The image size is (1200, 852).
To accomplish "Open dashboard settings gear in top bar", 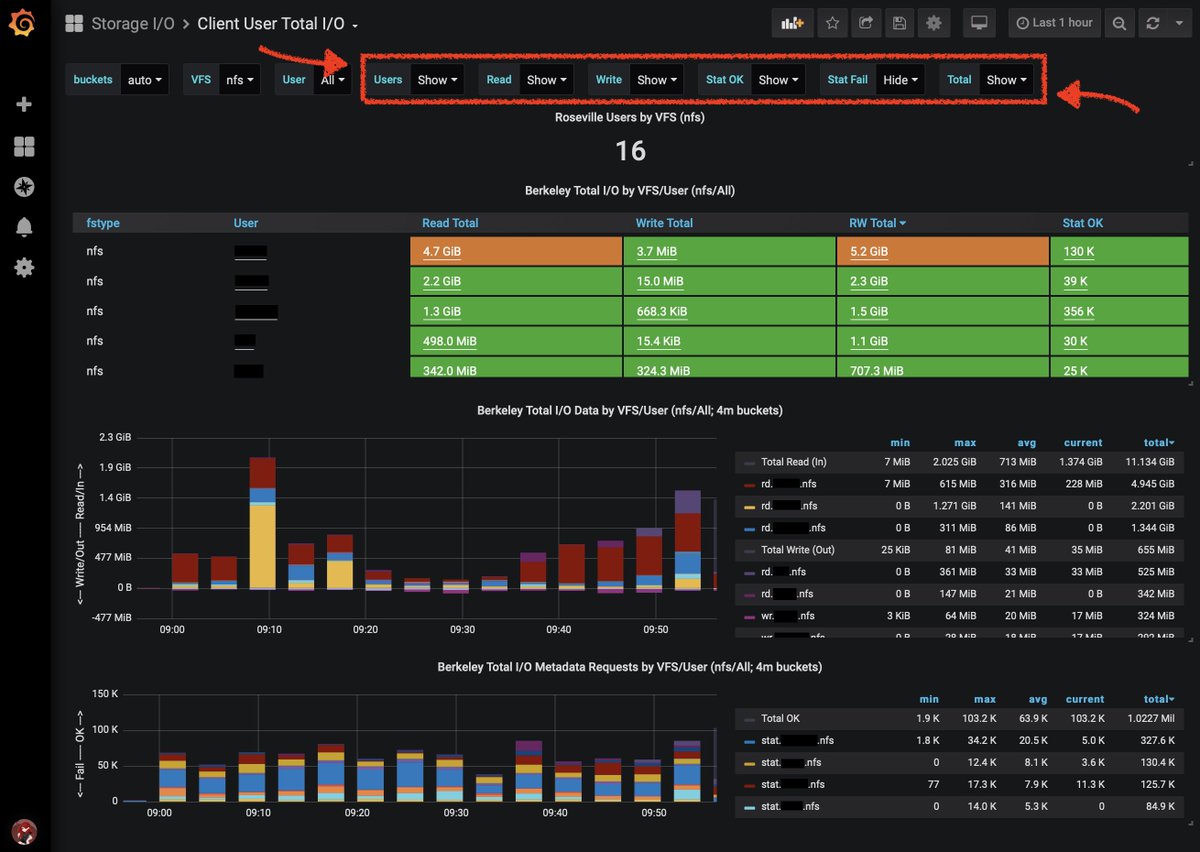I will (934, 23).
